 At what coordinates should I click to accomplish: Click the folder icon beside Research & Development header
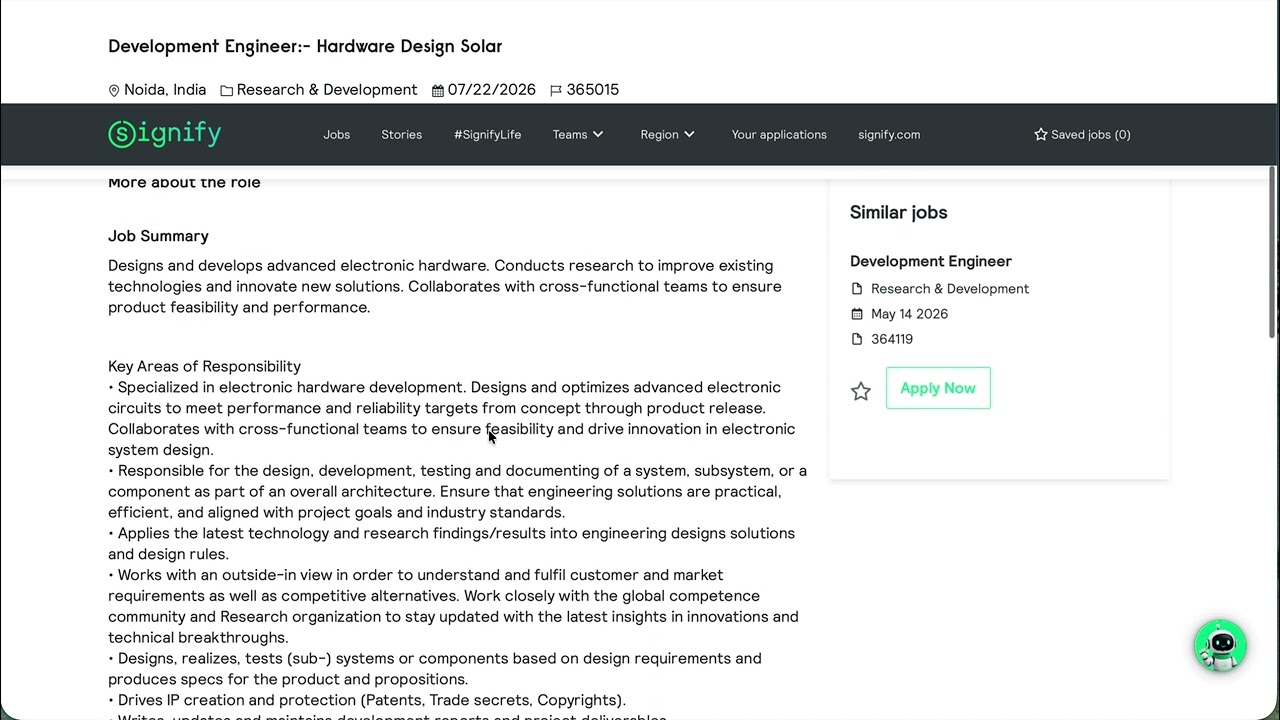click(x=227, y=90)
